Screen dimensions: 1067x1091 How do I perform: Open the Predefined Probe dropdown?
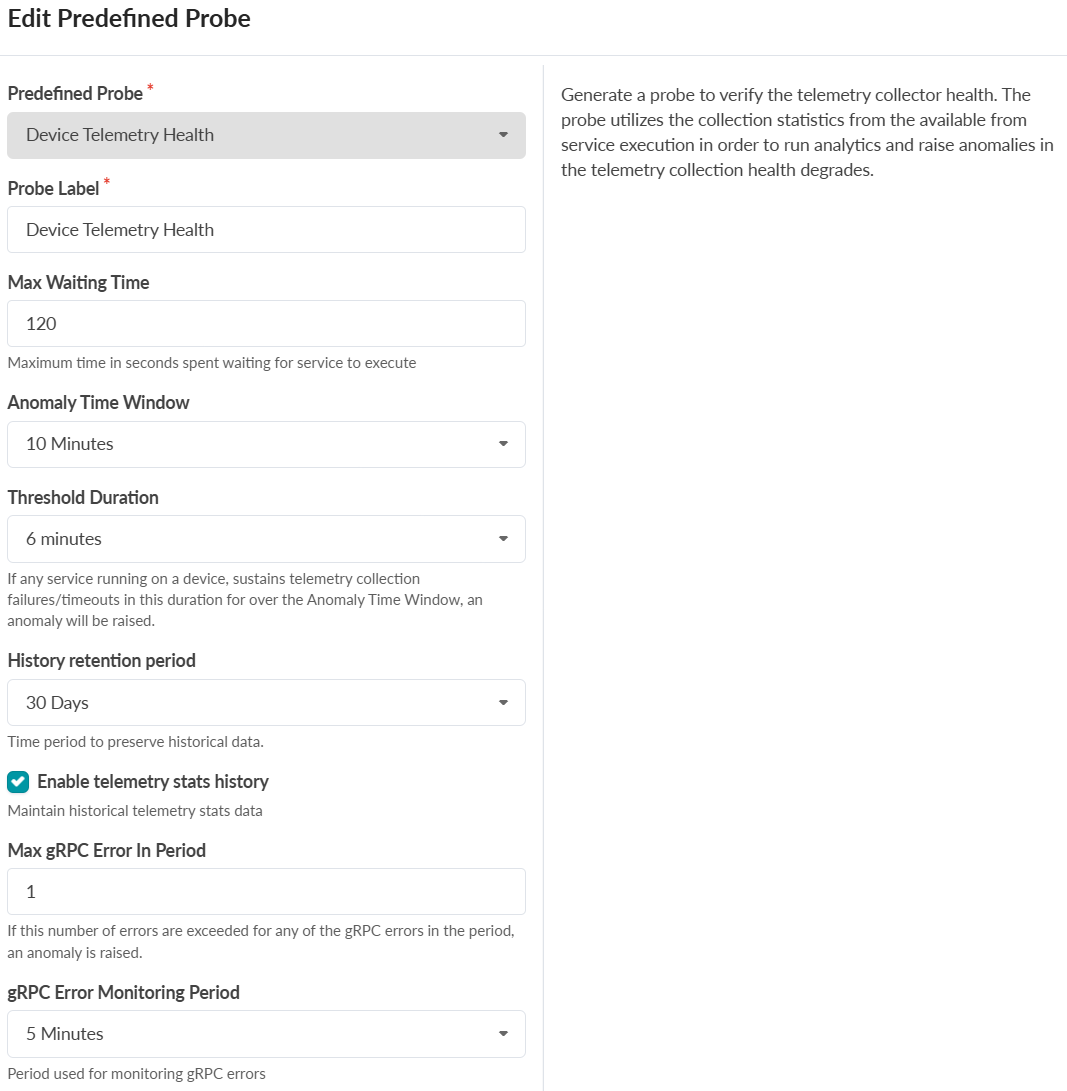pyautogui.click(x=266, y=135)
